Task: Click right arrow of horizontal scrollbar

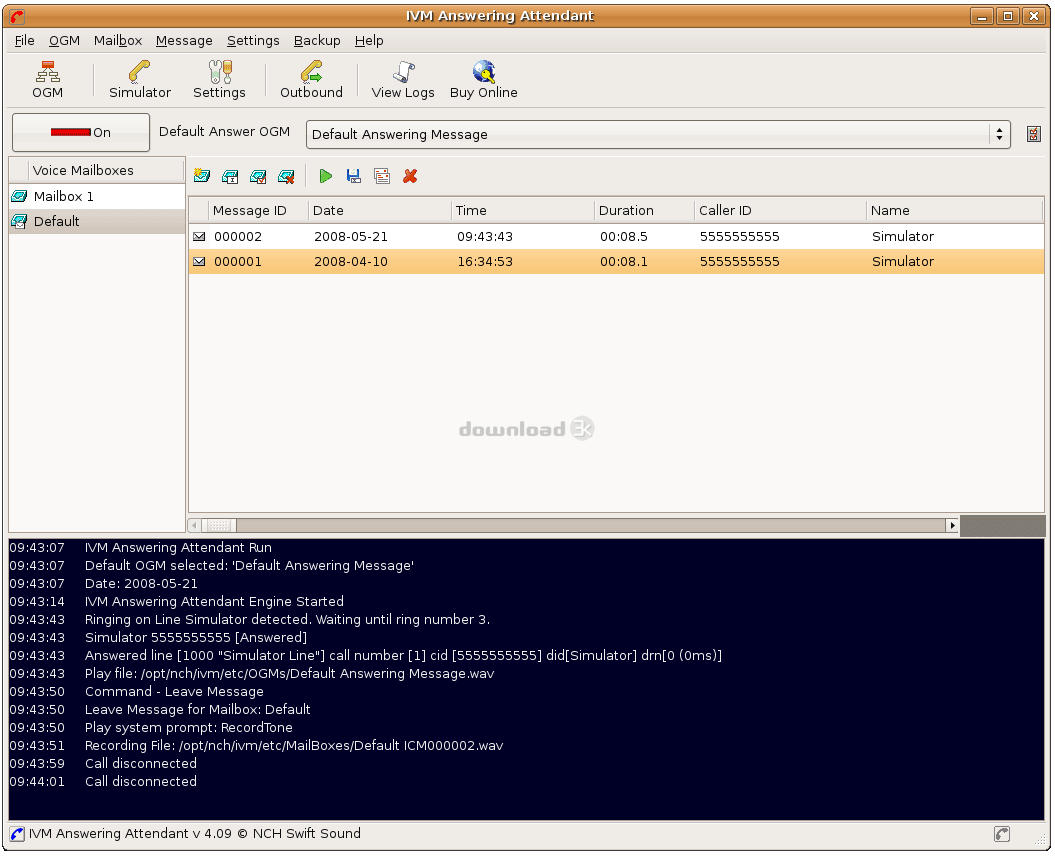Action: click(952, 526)
